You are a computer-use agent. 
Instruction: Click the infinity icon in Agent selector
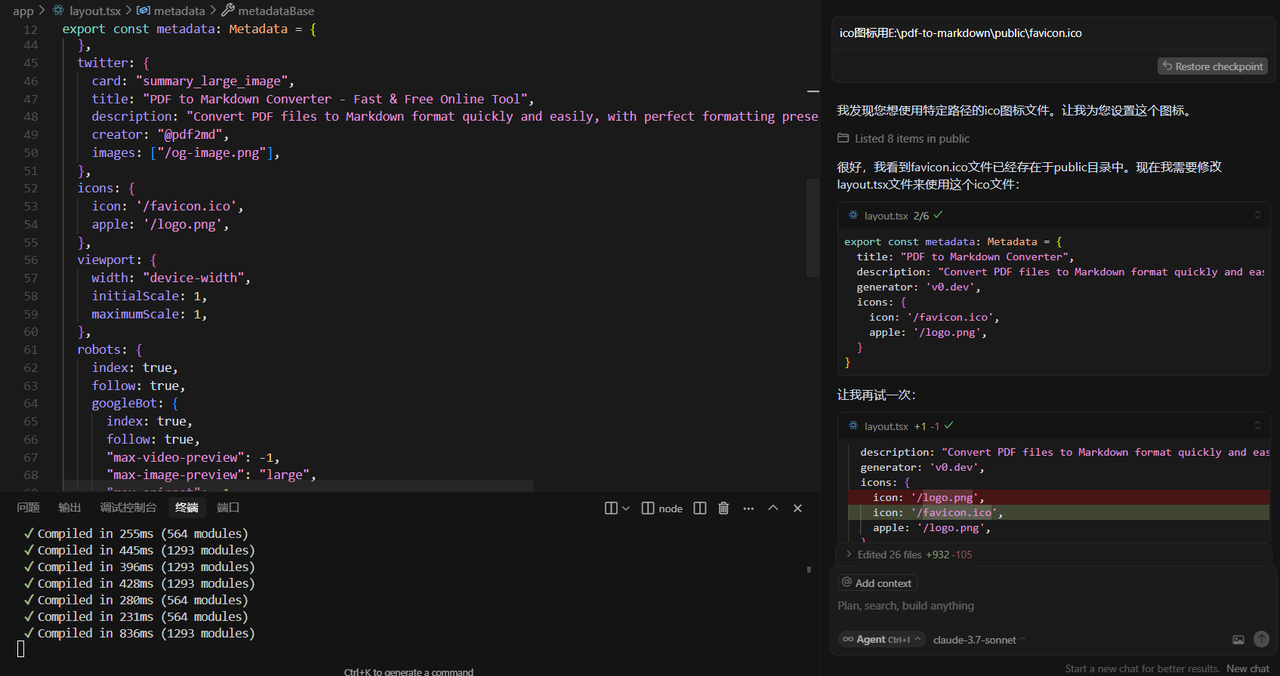tap(848, 639)
